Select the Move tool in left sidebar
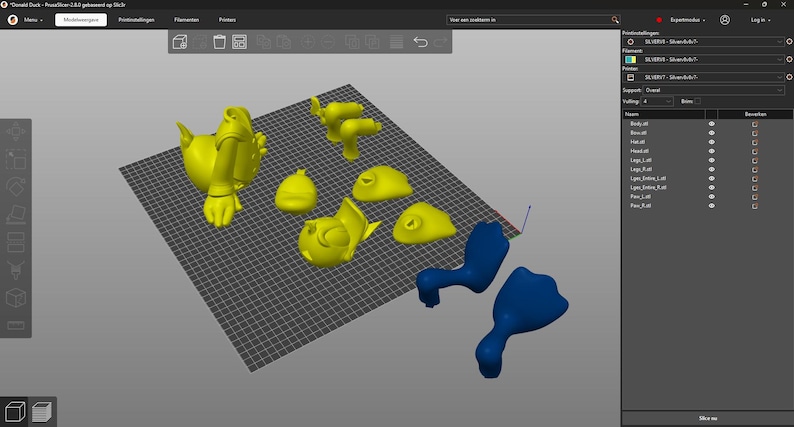Viewport: 794px width, 427px height. [16, 132]
